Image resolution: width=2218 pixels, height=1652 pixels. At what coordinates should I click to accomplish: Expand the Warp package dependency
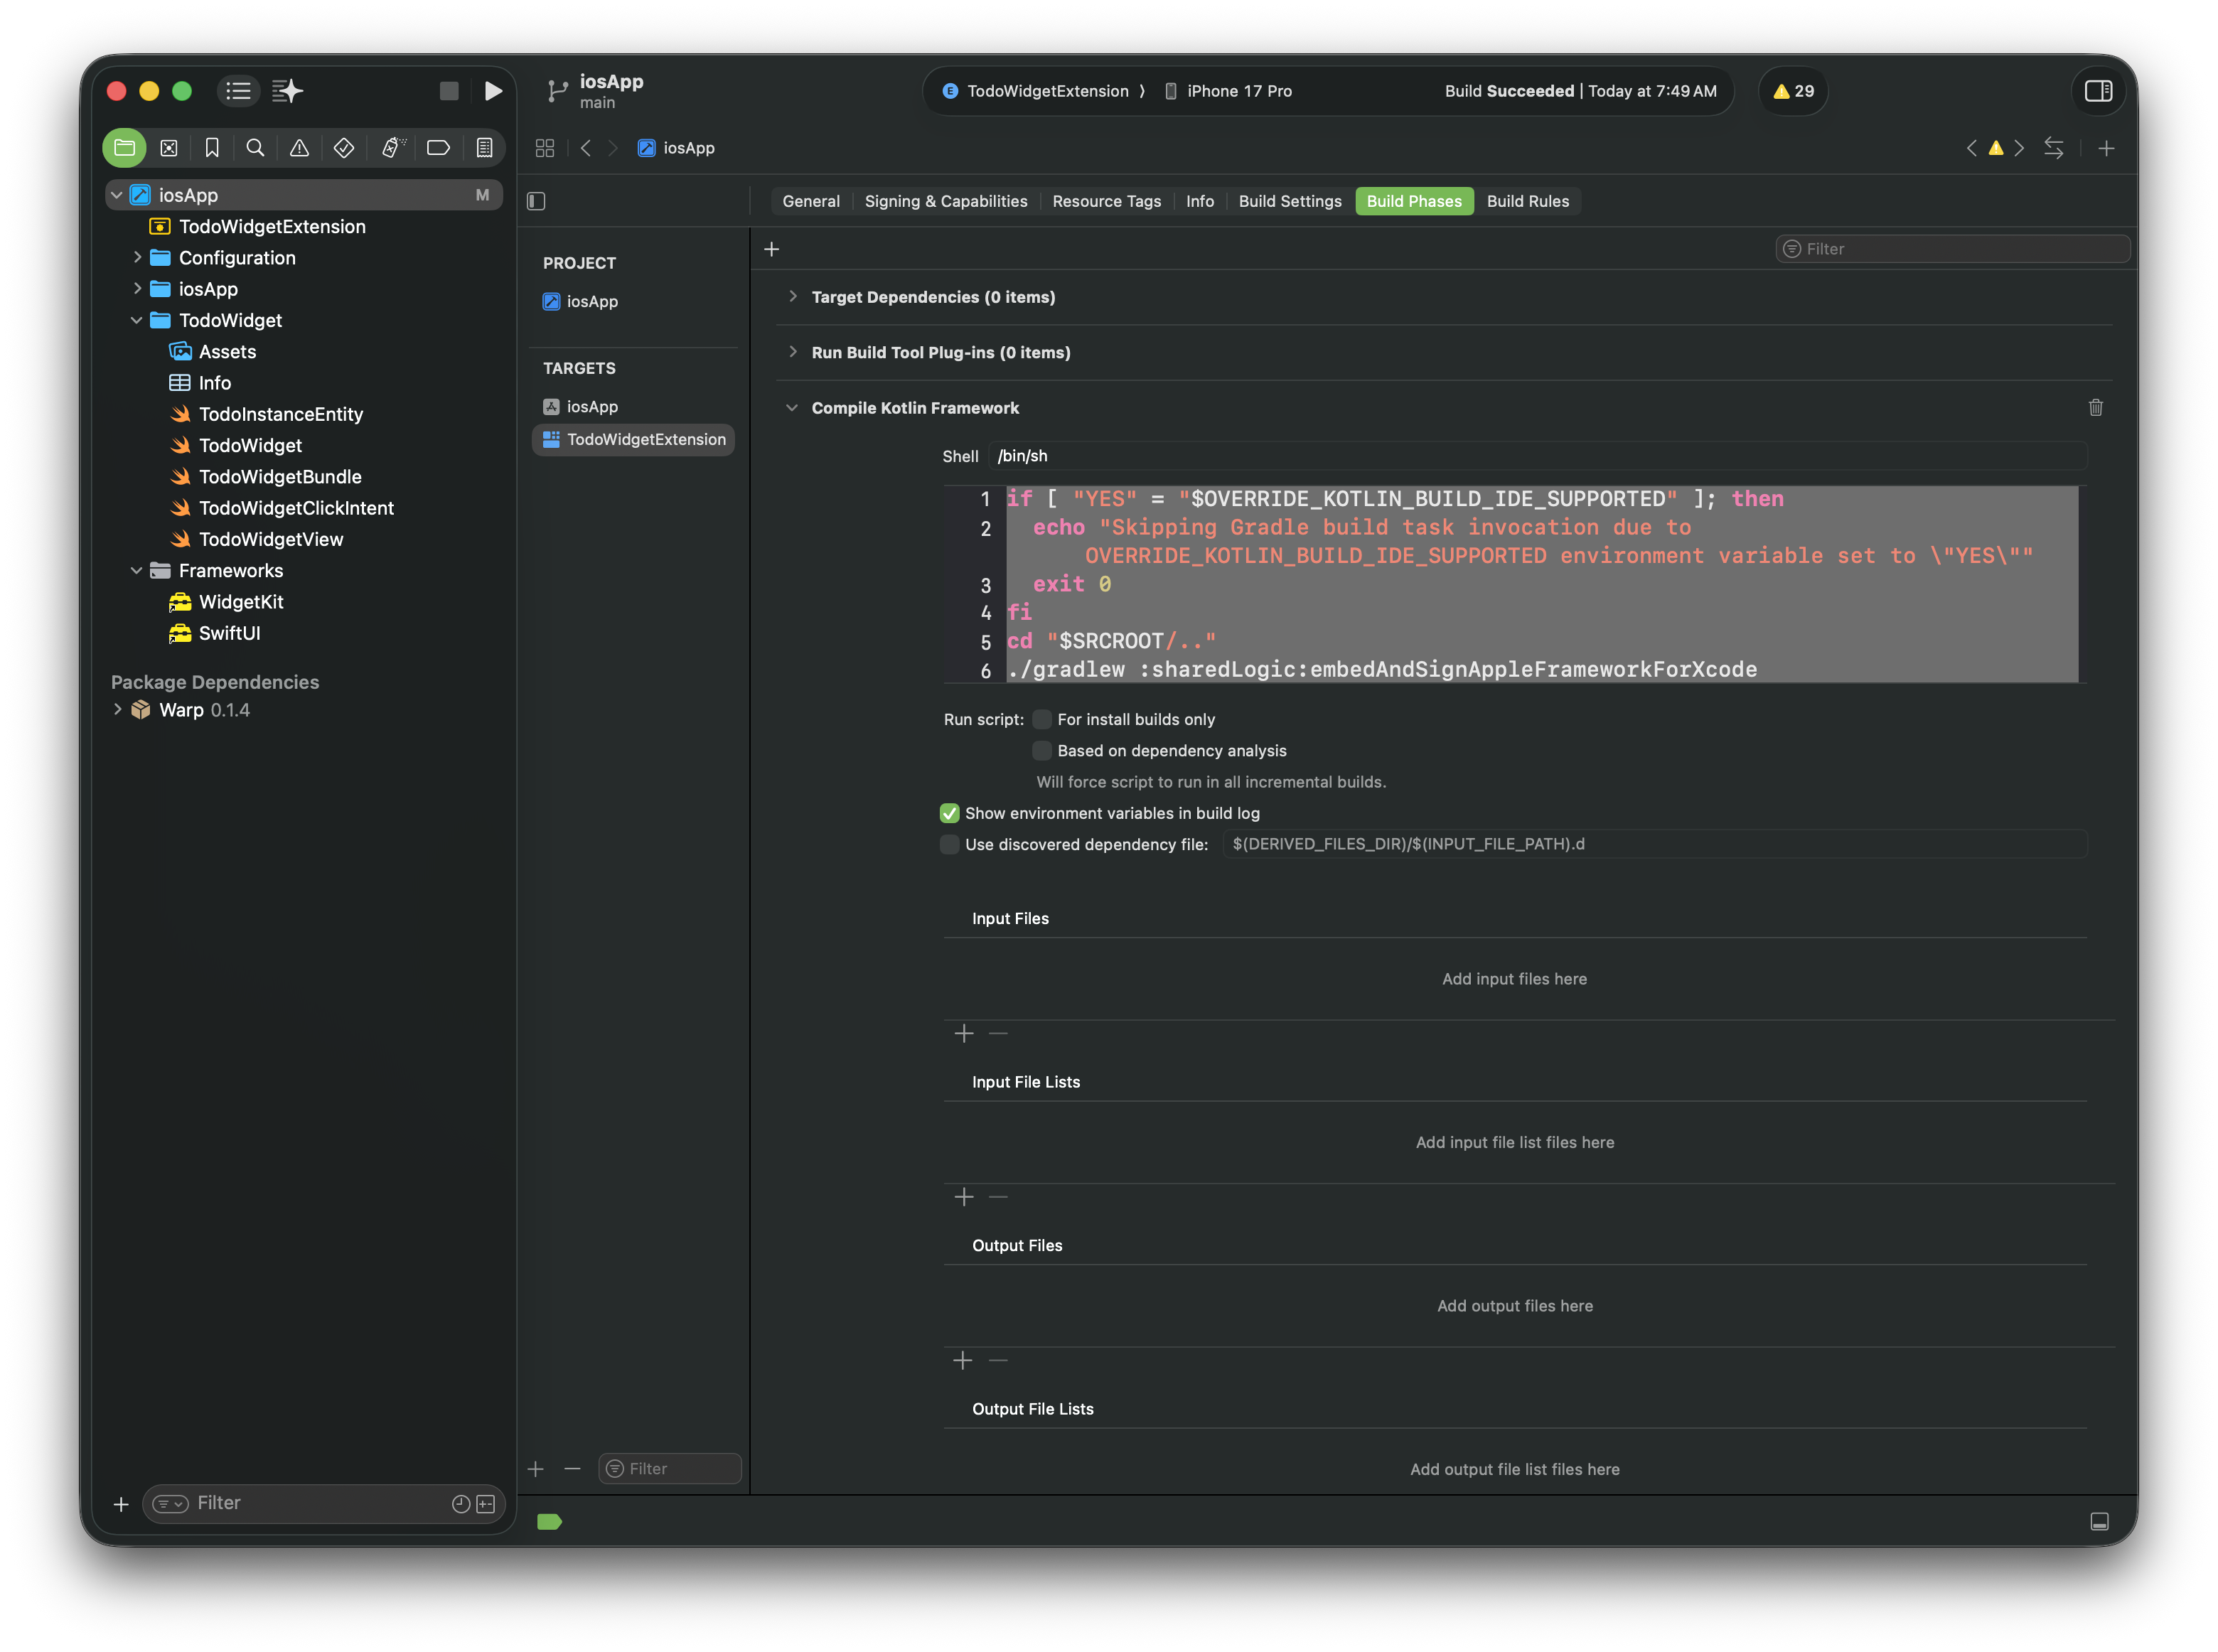pyautogui.click(x=117, y=709)
